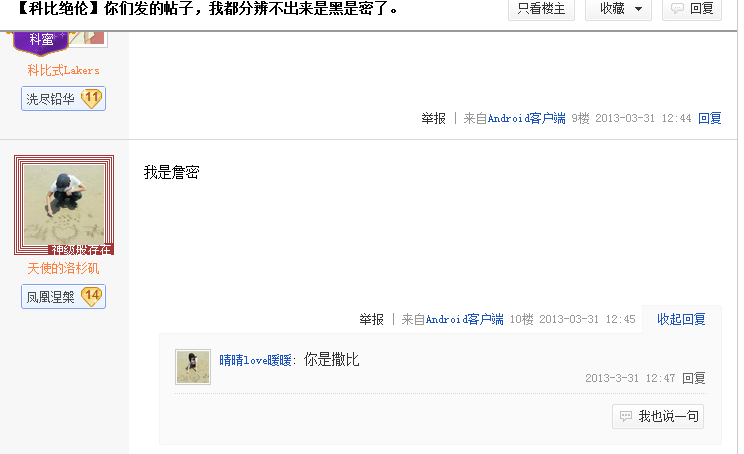Click the 洗尽铅华 level 11 badge

pyautogui.click(x=63, y=99)
